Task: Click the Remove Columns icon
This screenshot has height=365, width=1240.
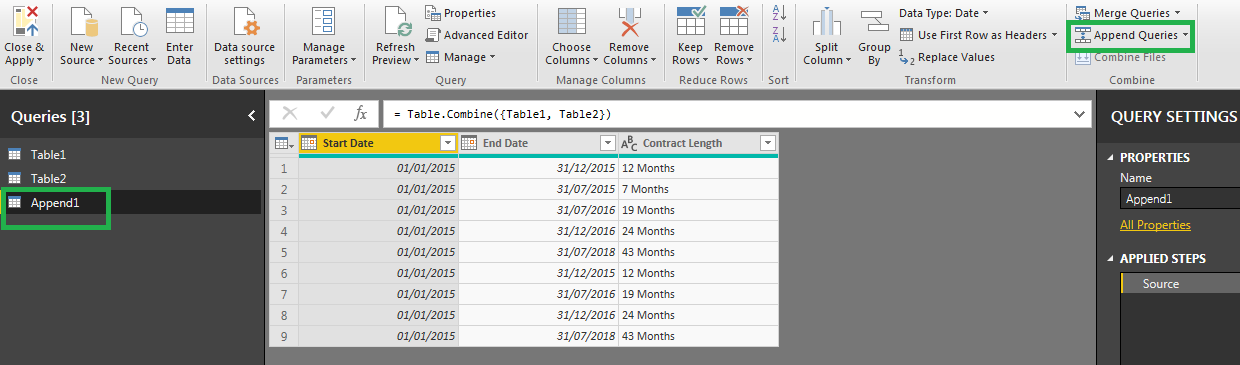Action: 629,21
